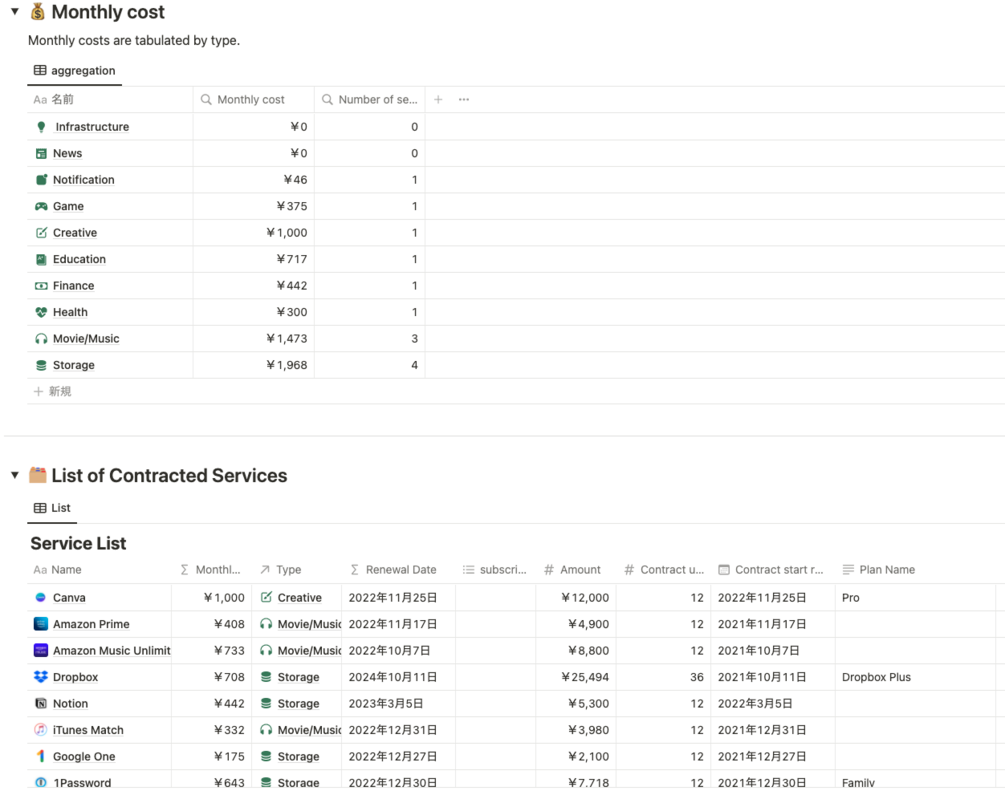
Task: Click the Game controller icon
Action: (41, 206)
